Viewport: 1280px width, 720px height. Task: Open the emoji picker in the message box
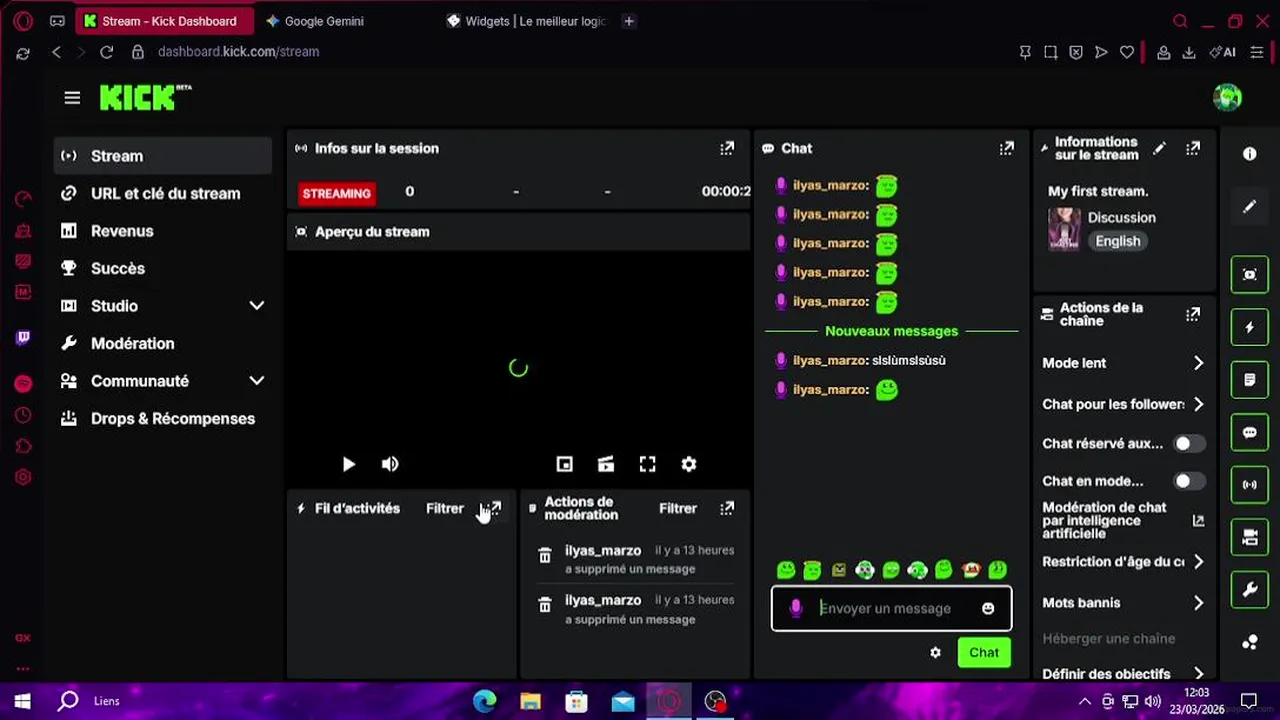click(988, 608)
